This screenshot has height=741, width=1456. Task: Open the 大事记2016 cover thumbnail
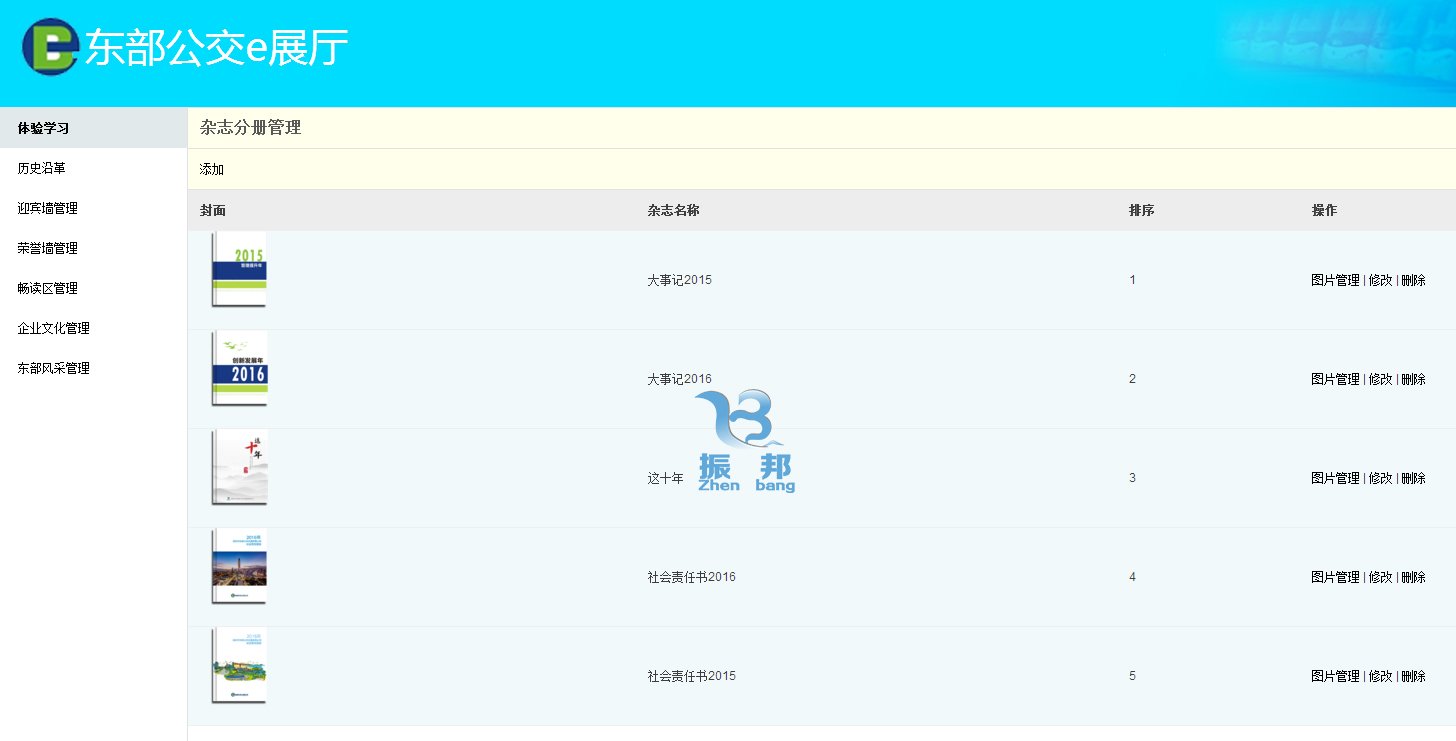pyautogui.click(x=239, y=368)
